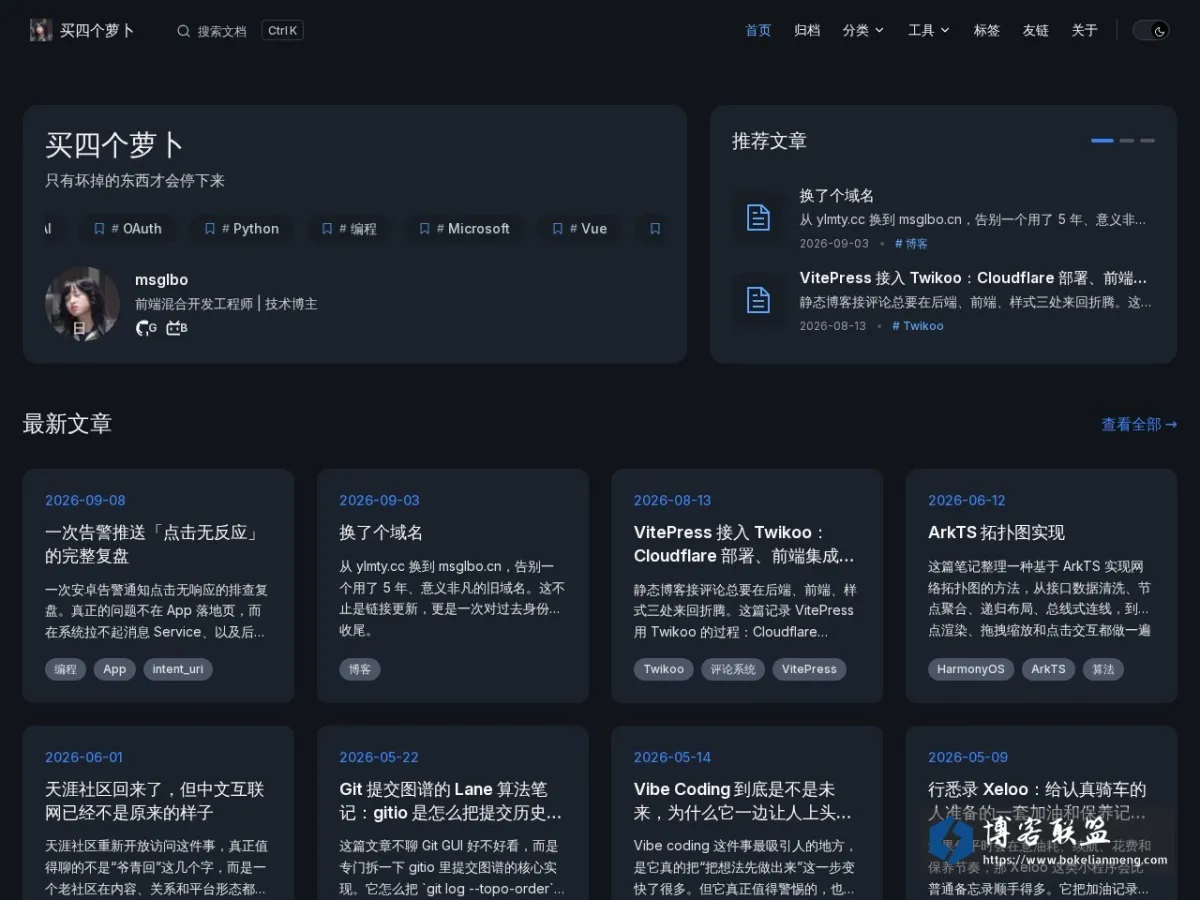
Task: Open 换了个域名 card in 最新文章
Action: [453, 586]
